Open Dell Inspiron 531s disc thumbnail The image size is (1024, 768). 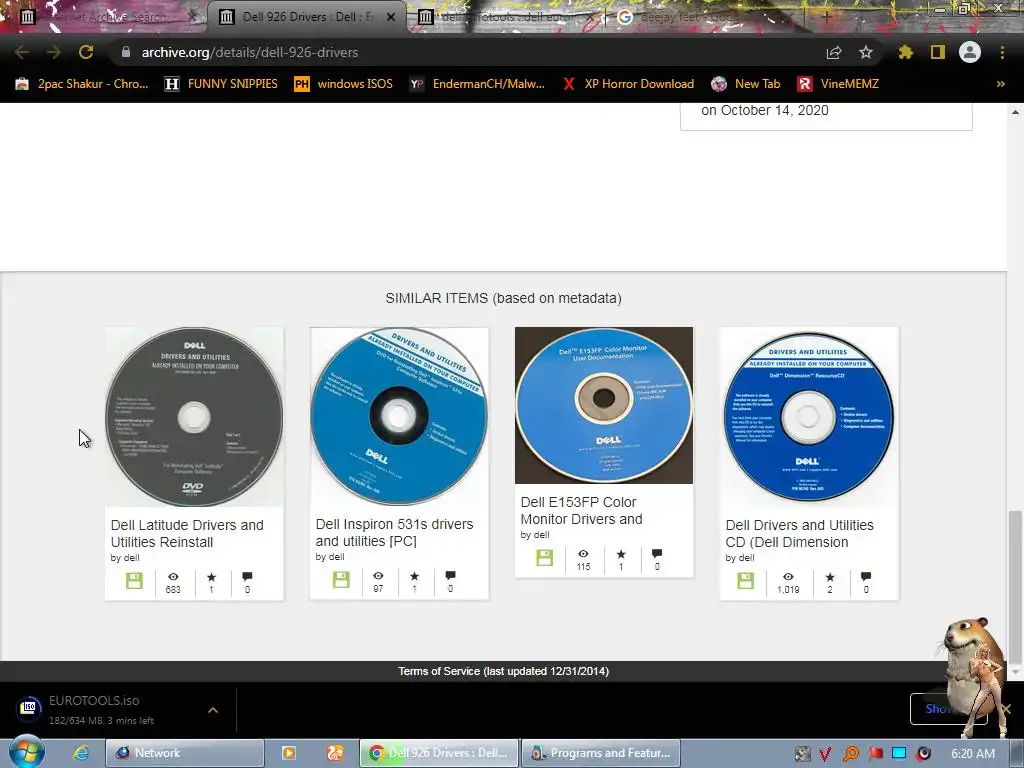(x=399, y=416)
